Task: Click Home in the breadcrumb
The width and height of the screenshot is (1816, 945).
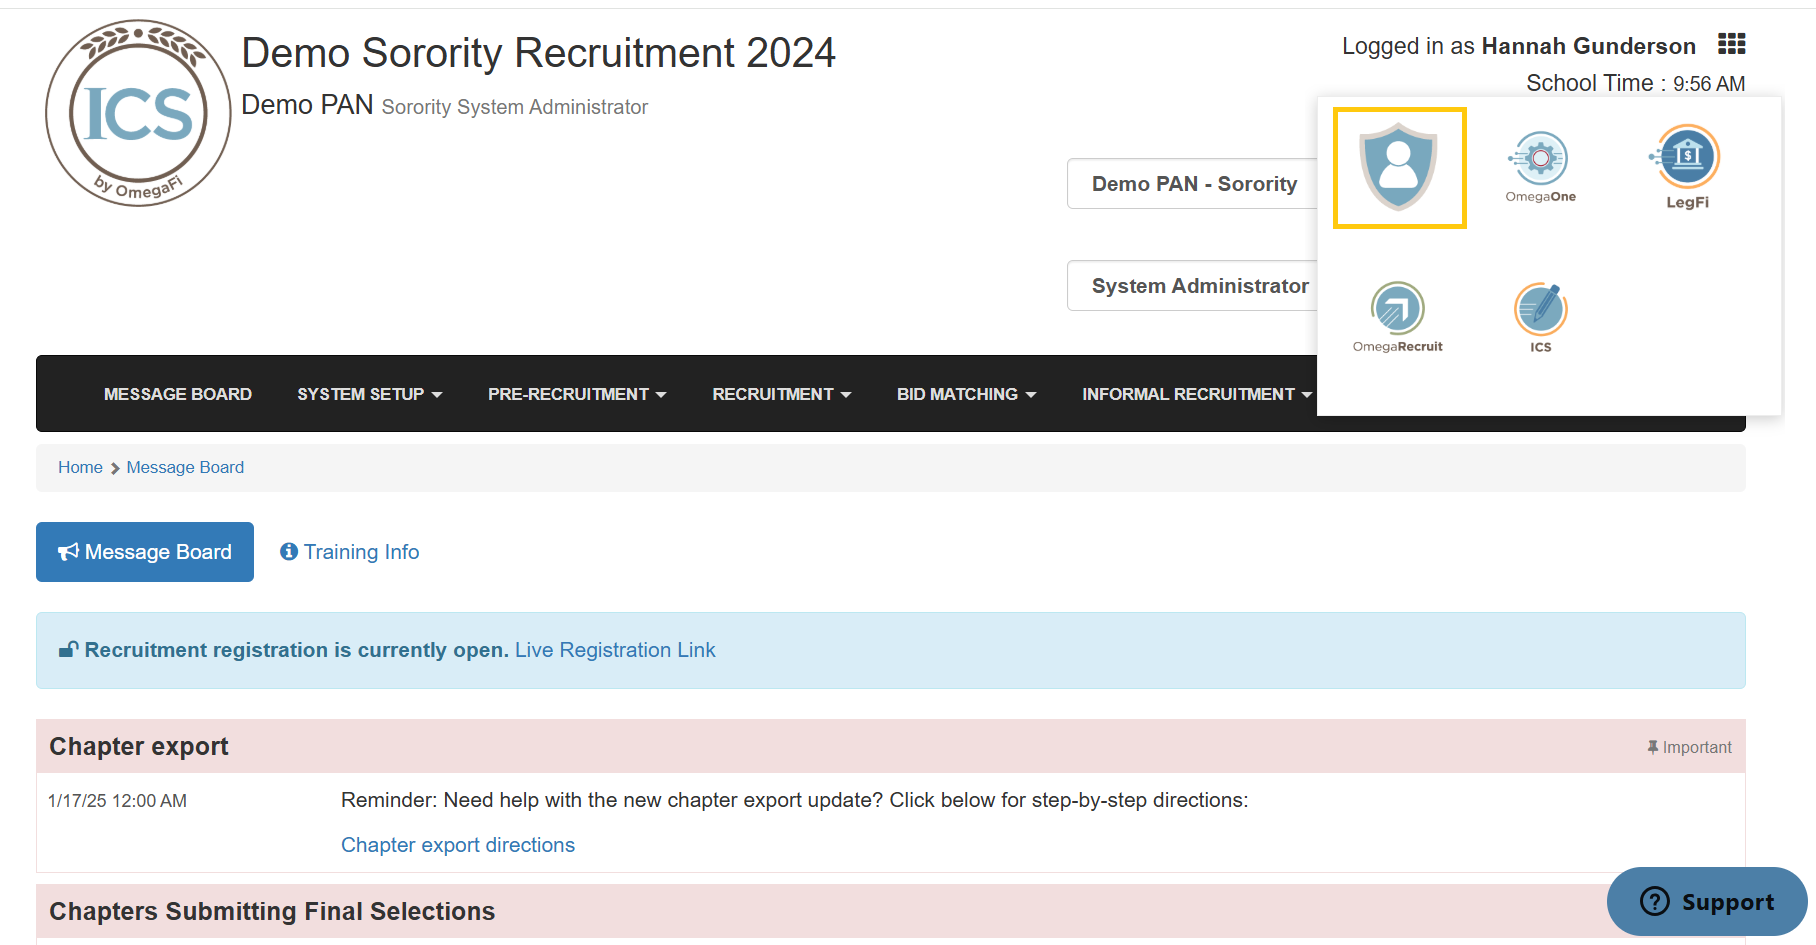Action: pos(80,467)
